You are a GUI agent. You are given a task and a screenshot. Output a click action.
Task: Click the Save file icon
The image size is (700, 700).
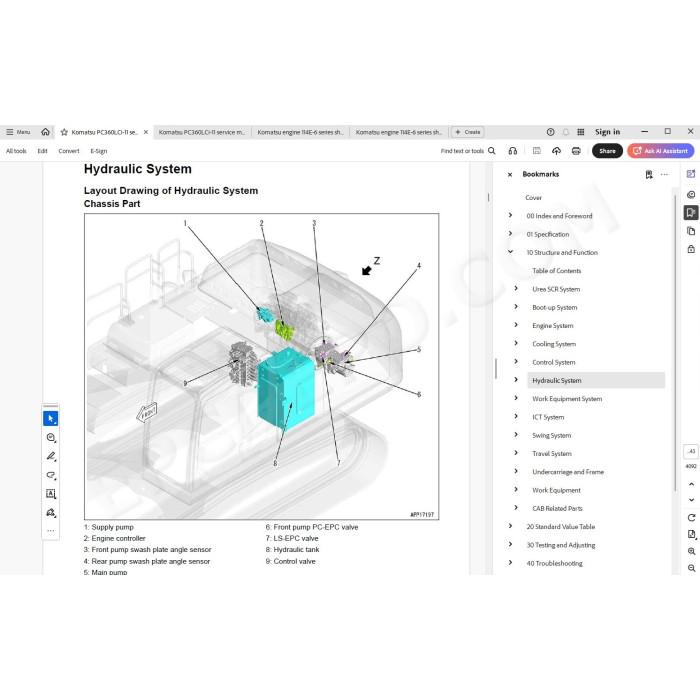tap(537, 151)
